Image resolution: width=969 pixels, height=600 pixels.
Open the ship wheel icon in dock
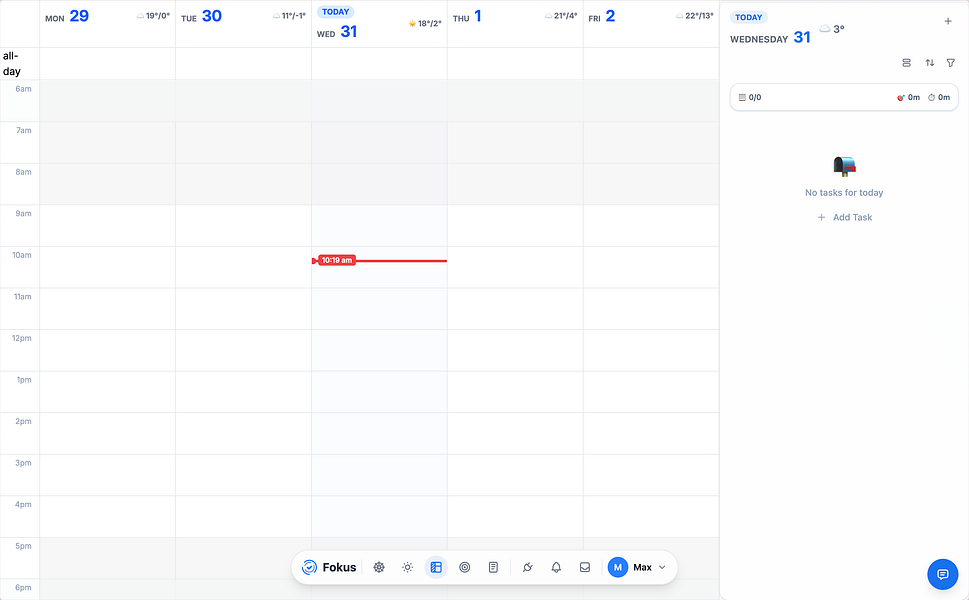point(379,567)
